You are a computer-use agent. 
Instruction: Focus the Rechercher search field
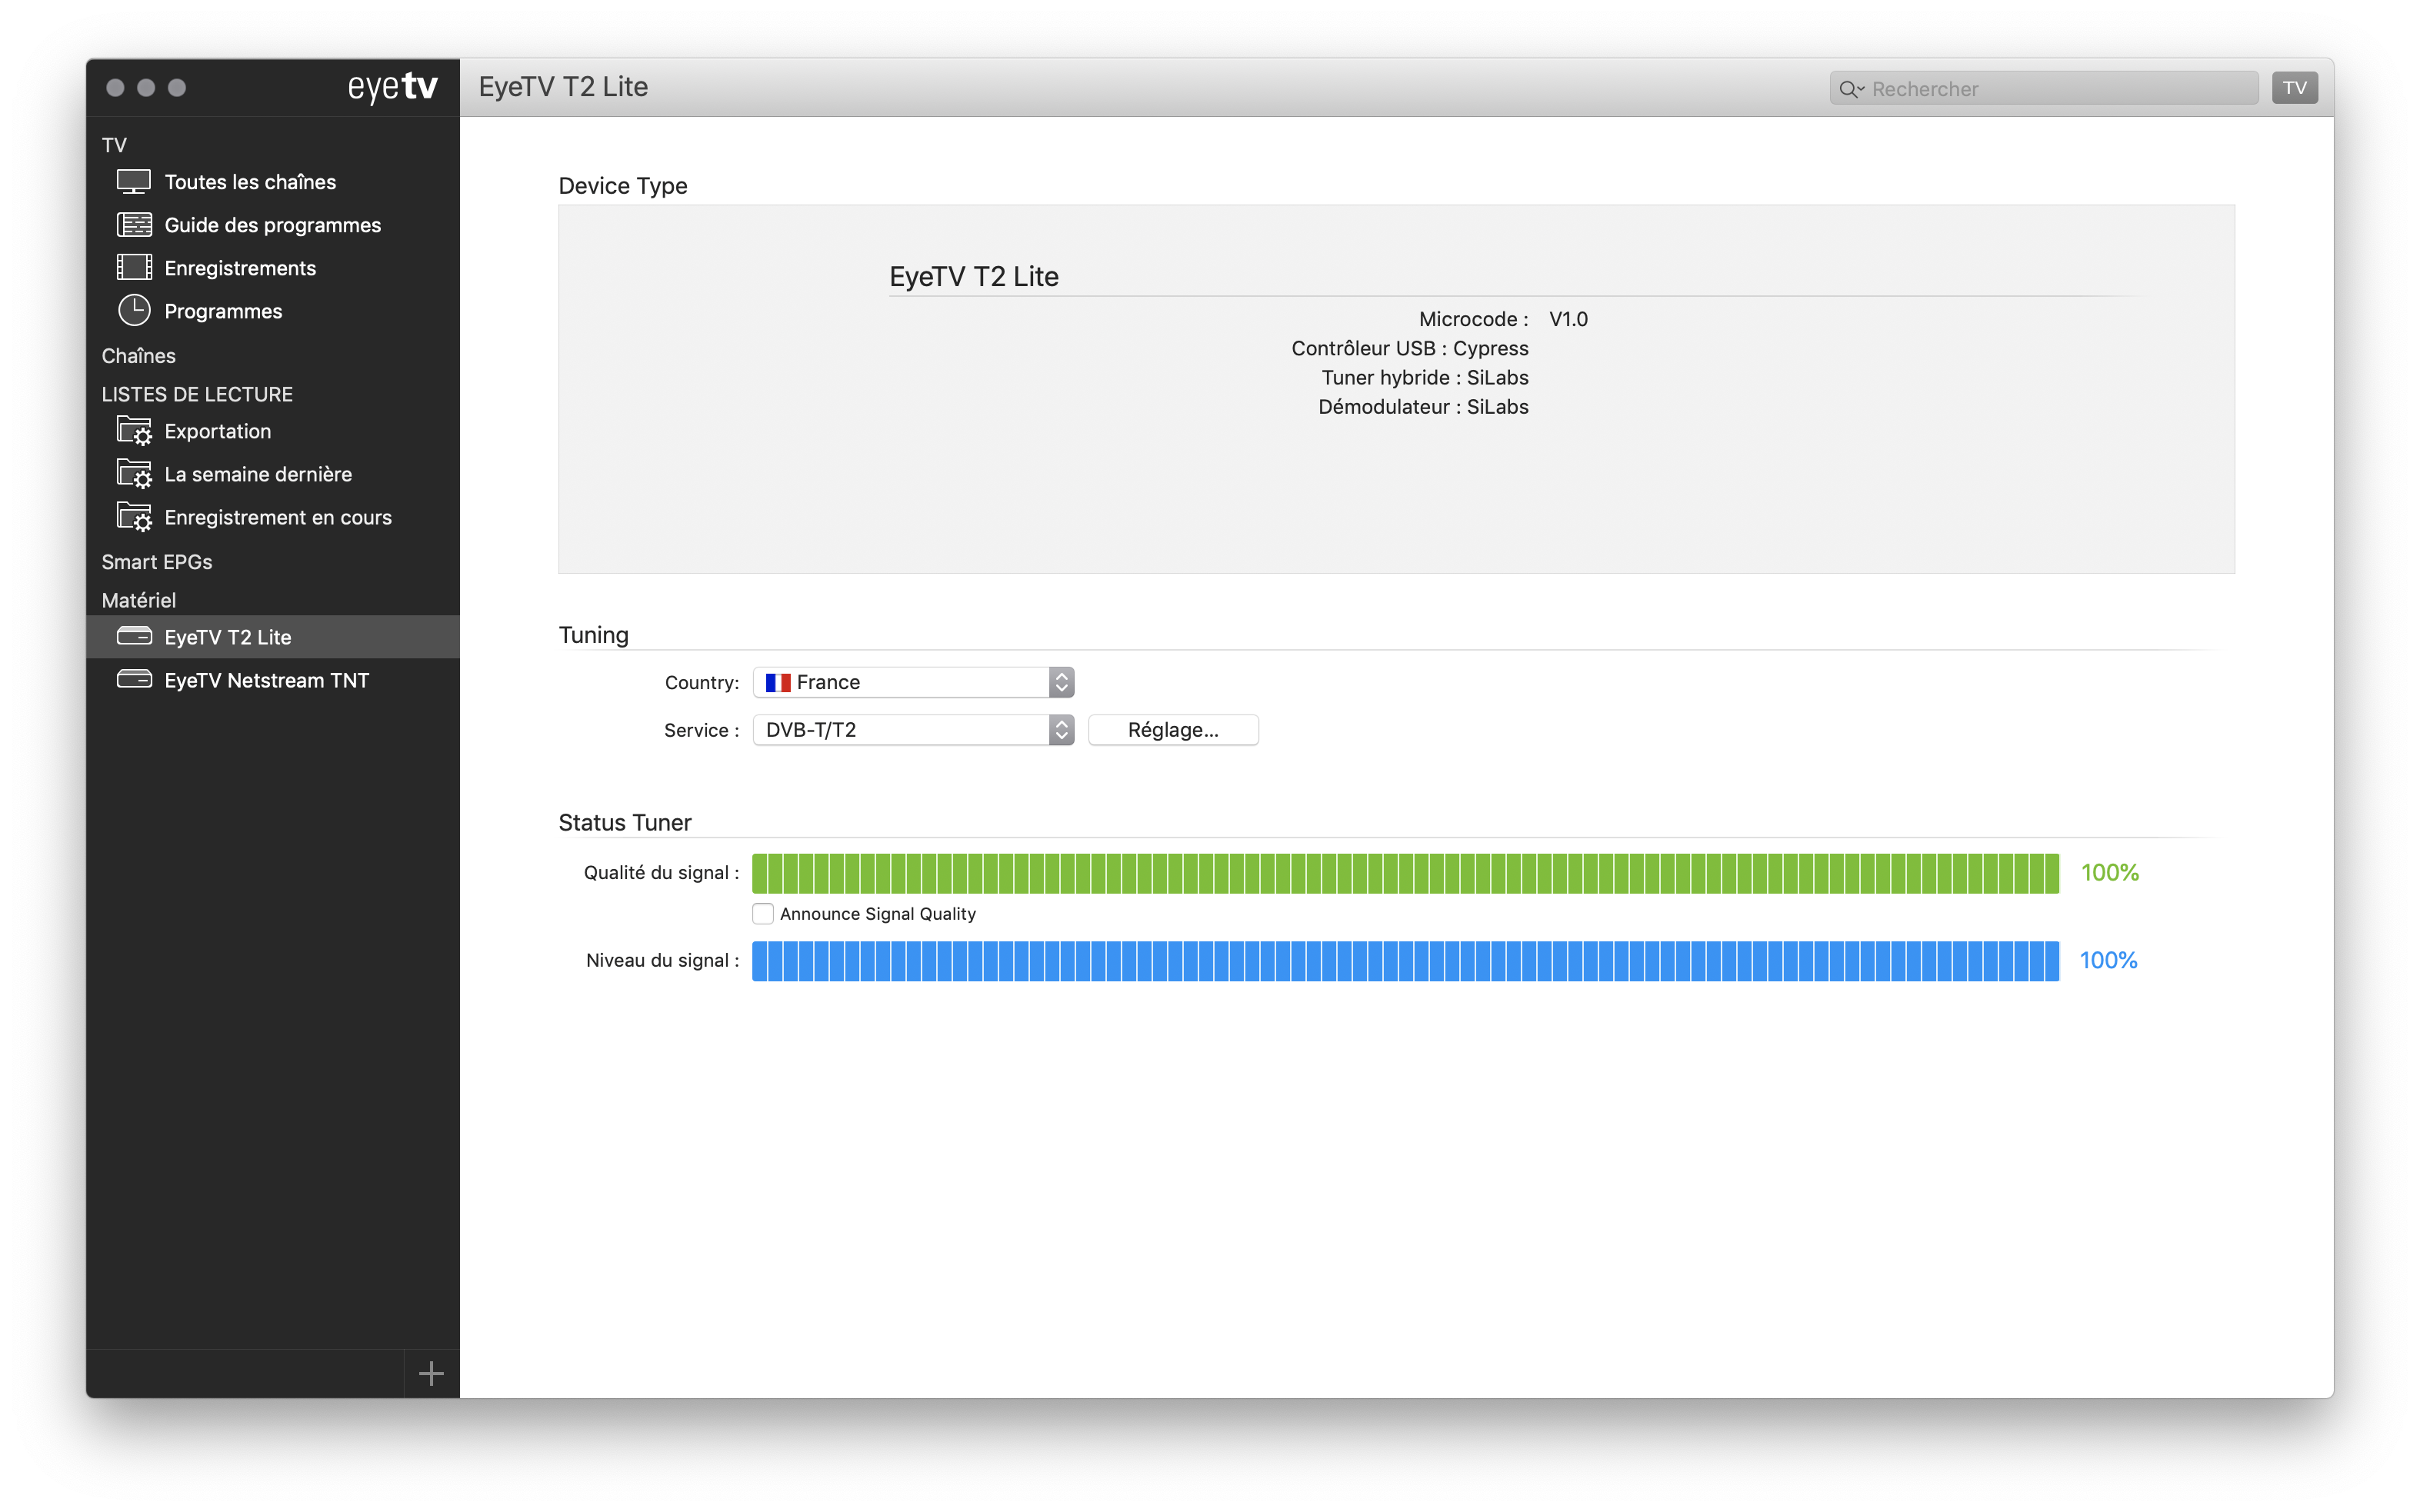coord(2043,88)
